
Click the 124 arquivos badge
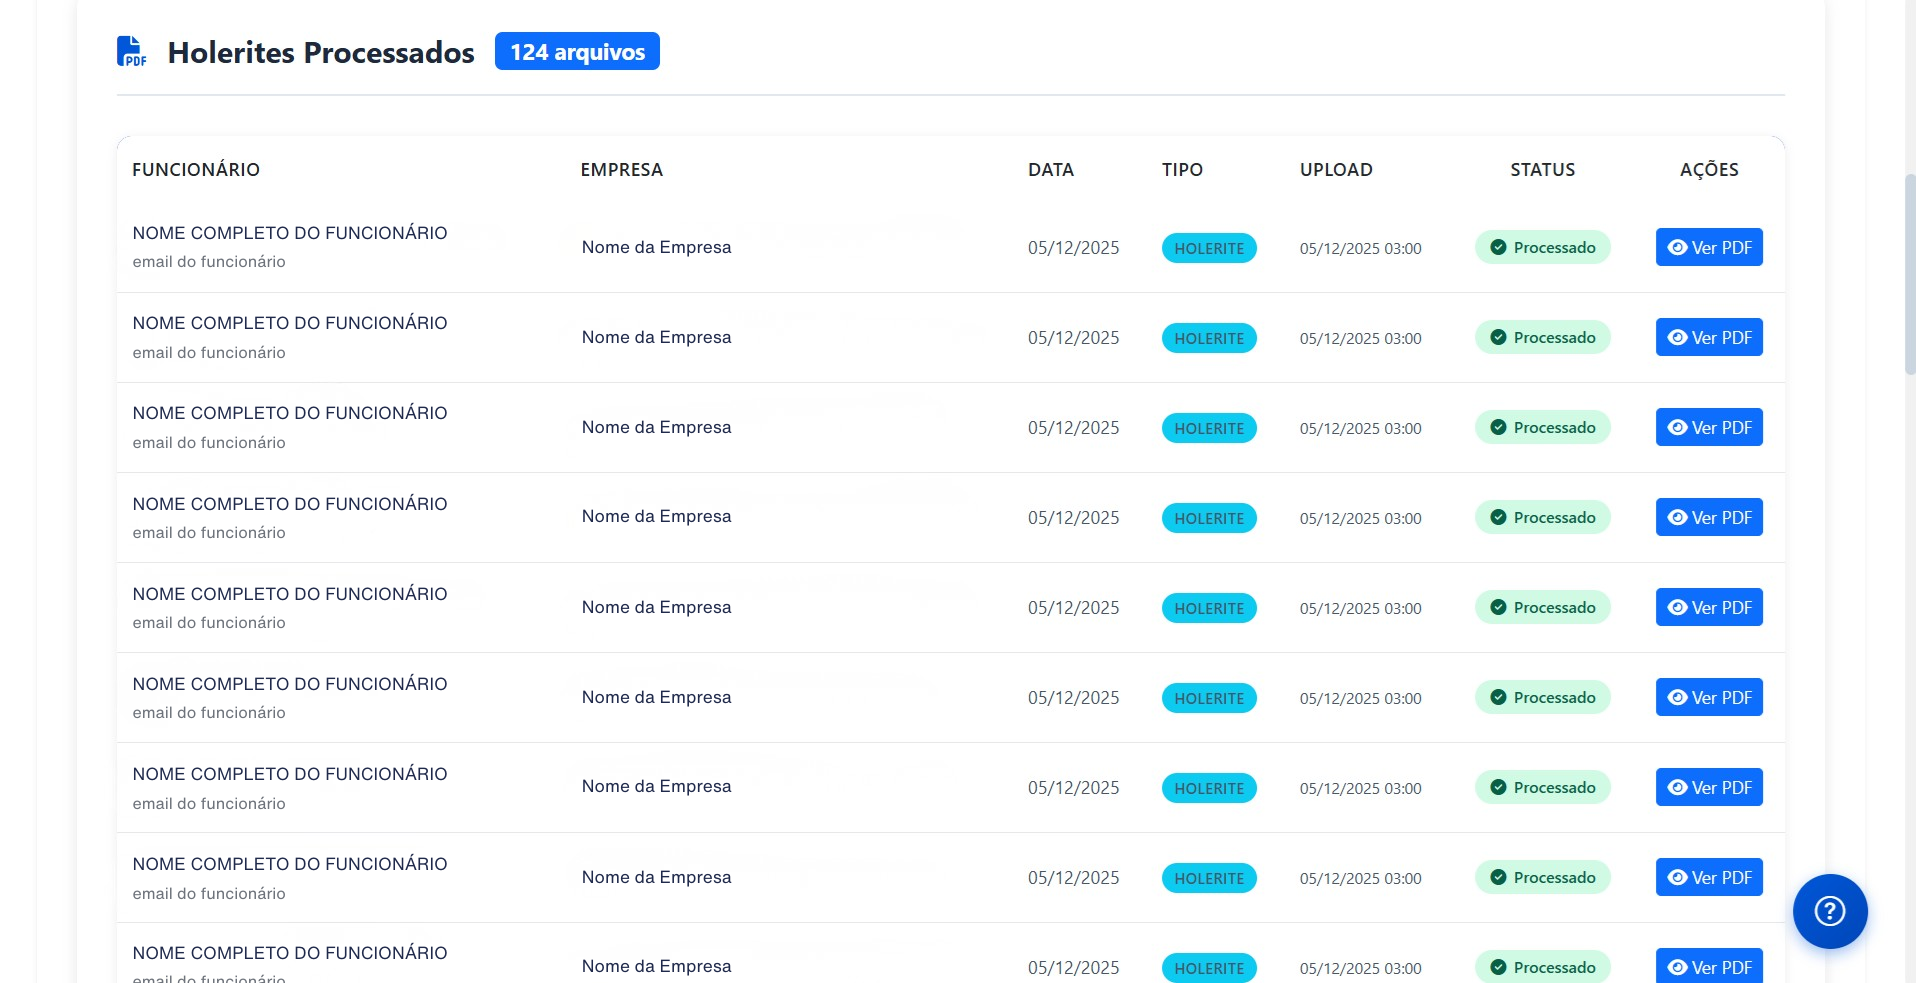pyautogui.click(x=577, y=52)
